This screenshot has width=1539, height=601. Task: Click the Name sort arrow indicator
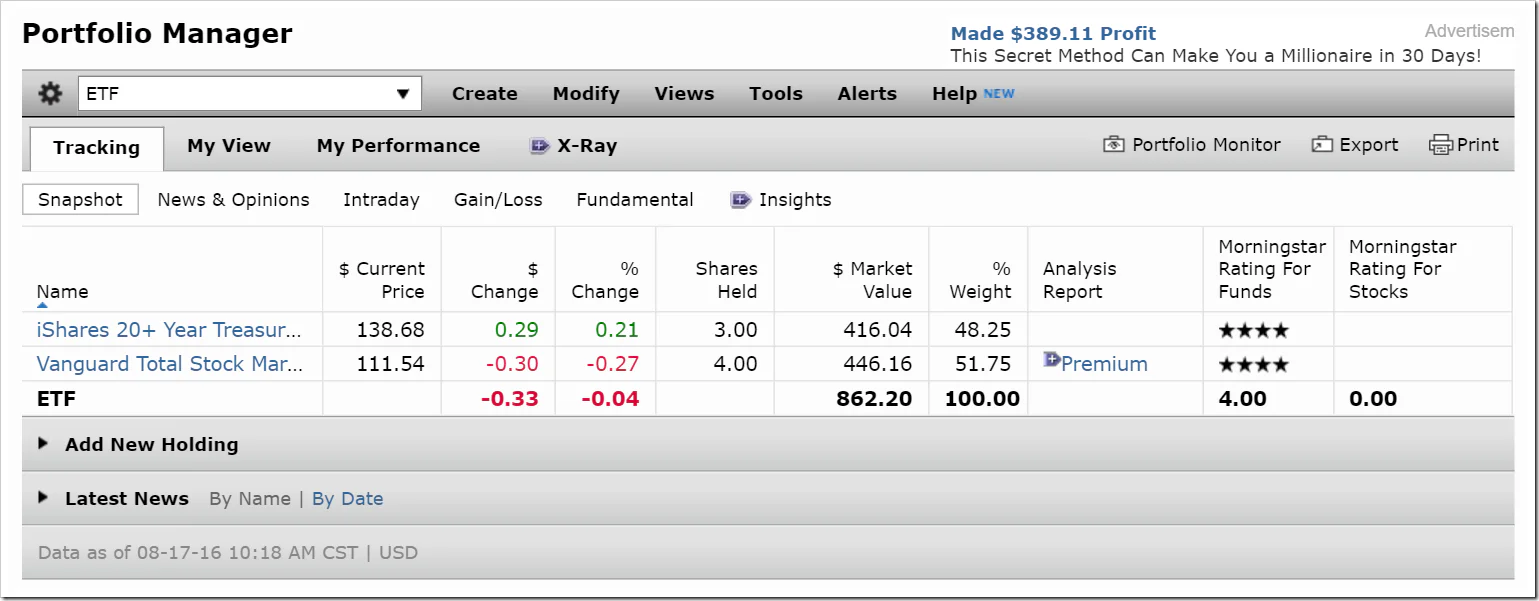tap(42, 306)
